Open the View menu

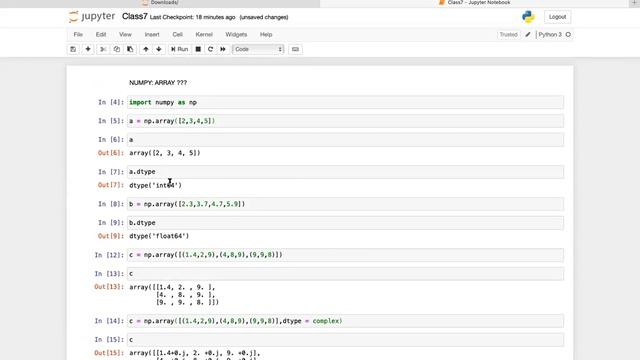(125, 35)
